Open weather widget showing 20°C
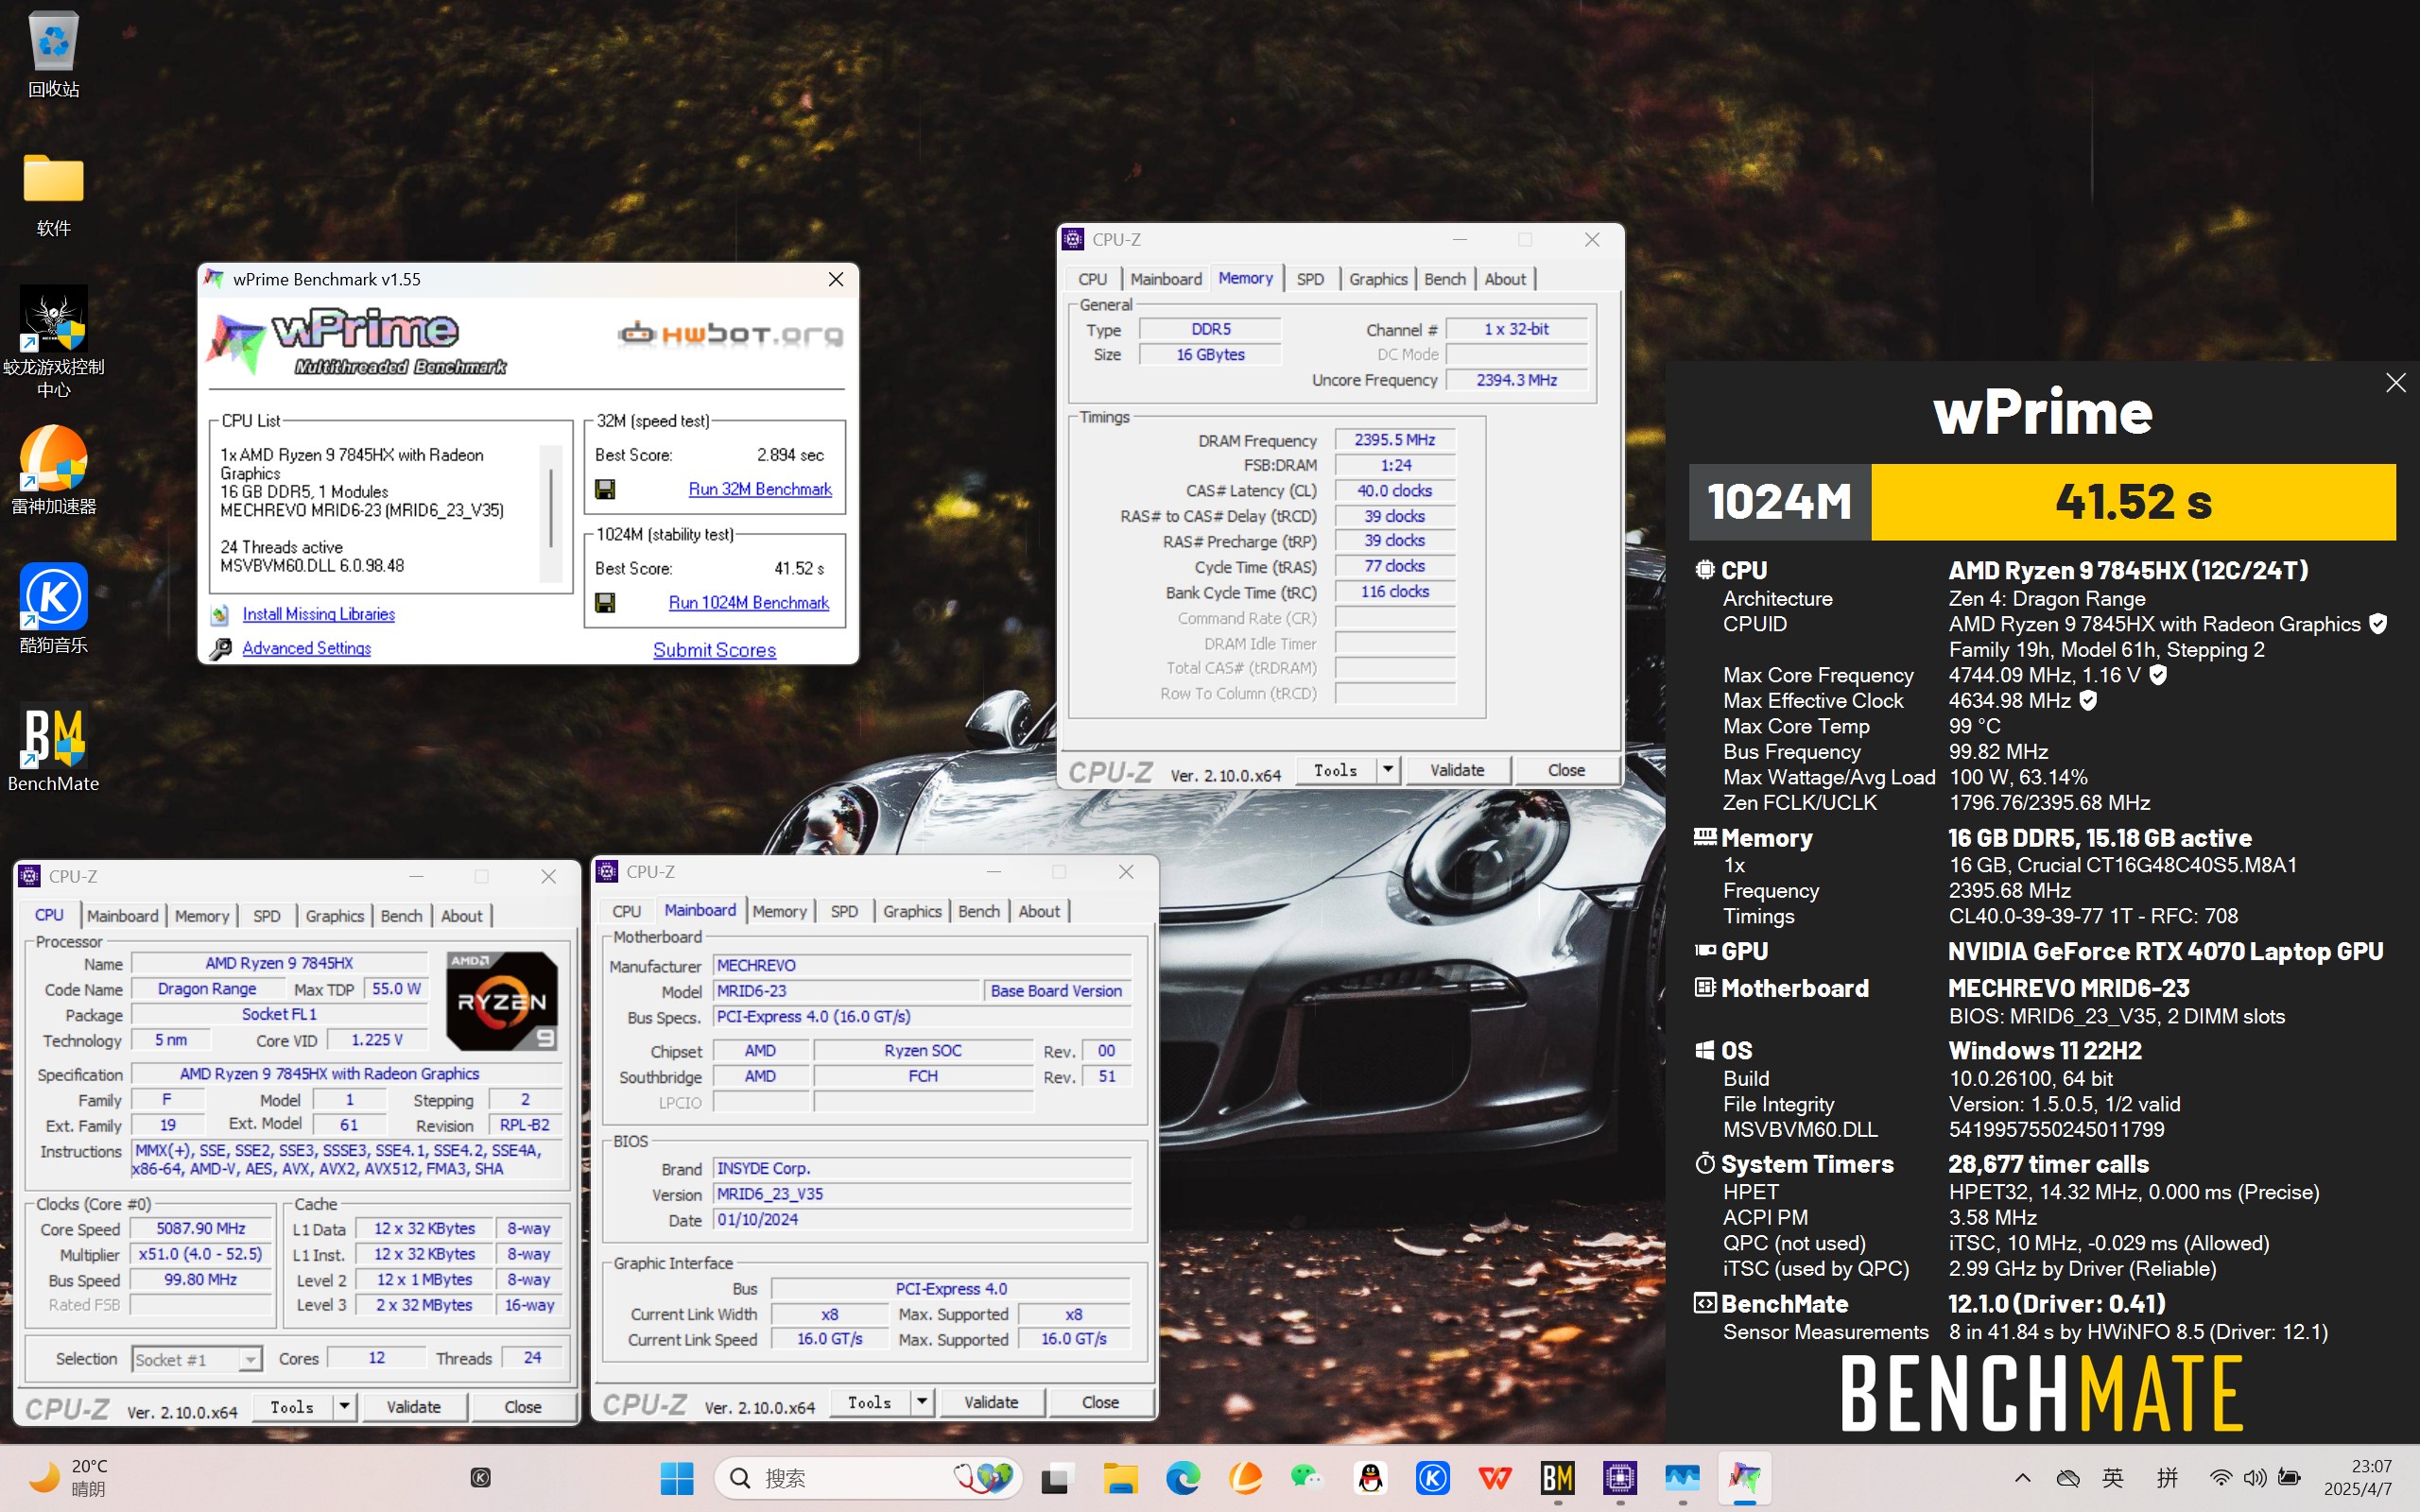The width and height of the screenshot is (2420, 1512). coord(68,1478)
